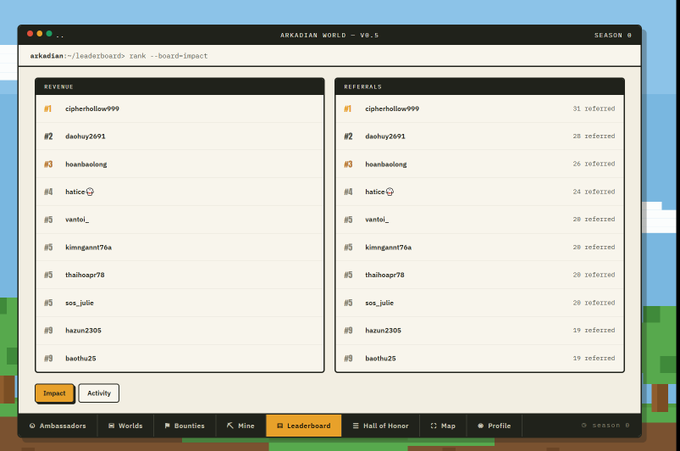Click the Leaderboard tab icon
Screen dimensions: 680x451
[280, 426]
